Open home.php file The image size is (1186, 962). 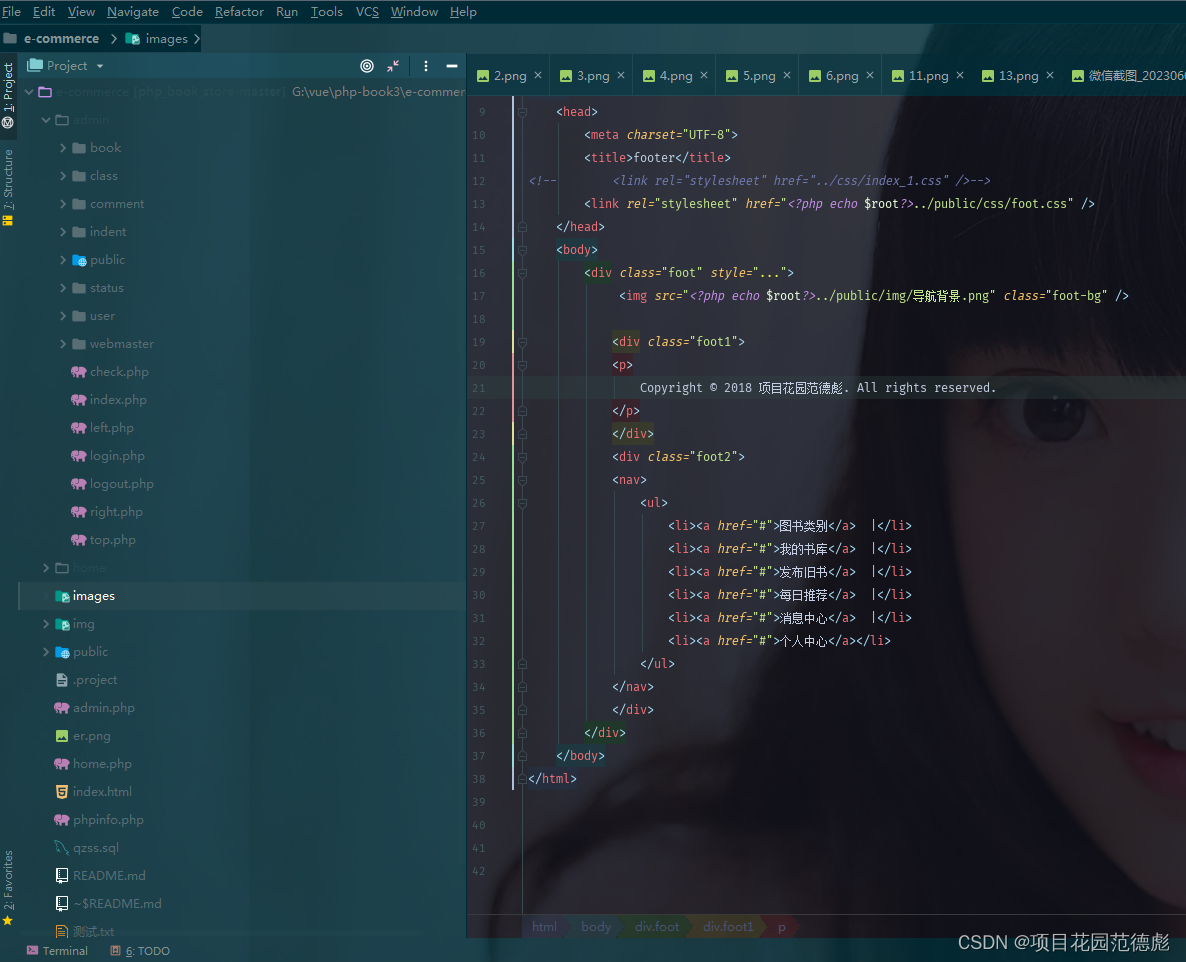(101, 764)
